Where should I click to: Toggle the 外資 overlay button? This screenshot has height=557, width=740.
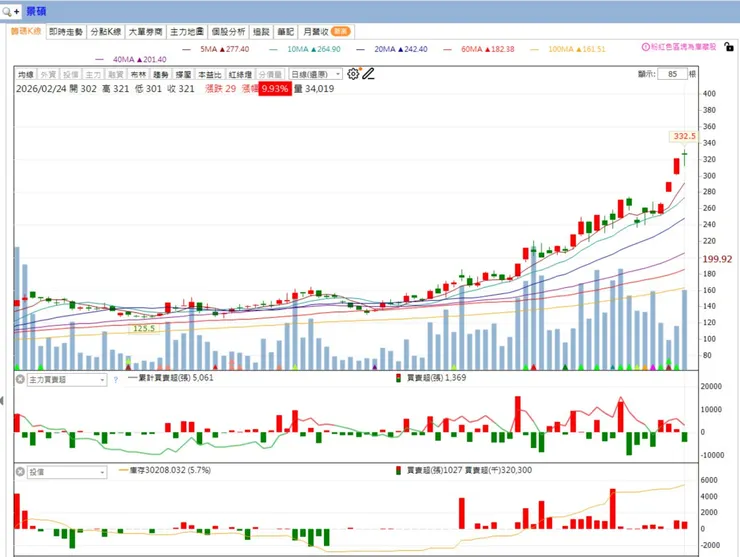[48, 75]
